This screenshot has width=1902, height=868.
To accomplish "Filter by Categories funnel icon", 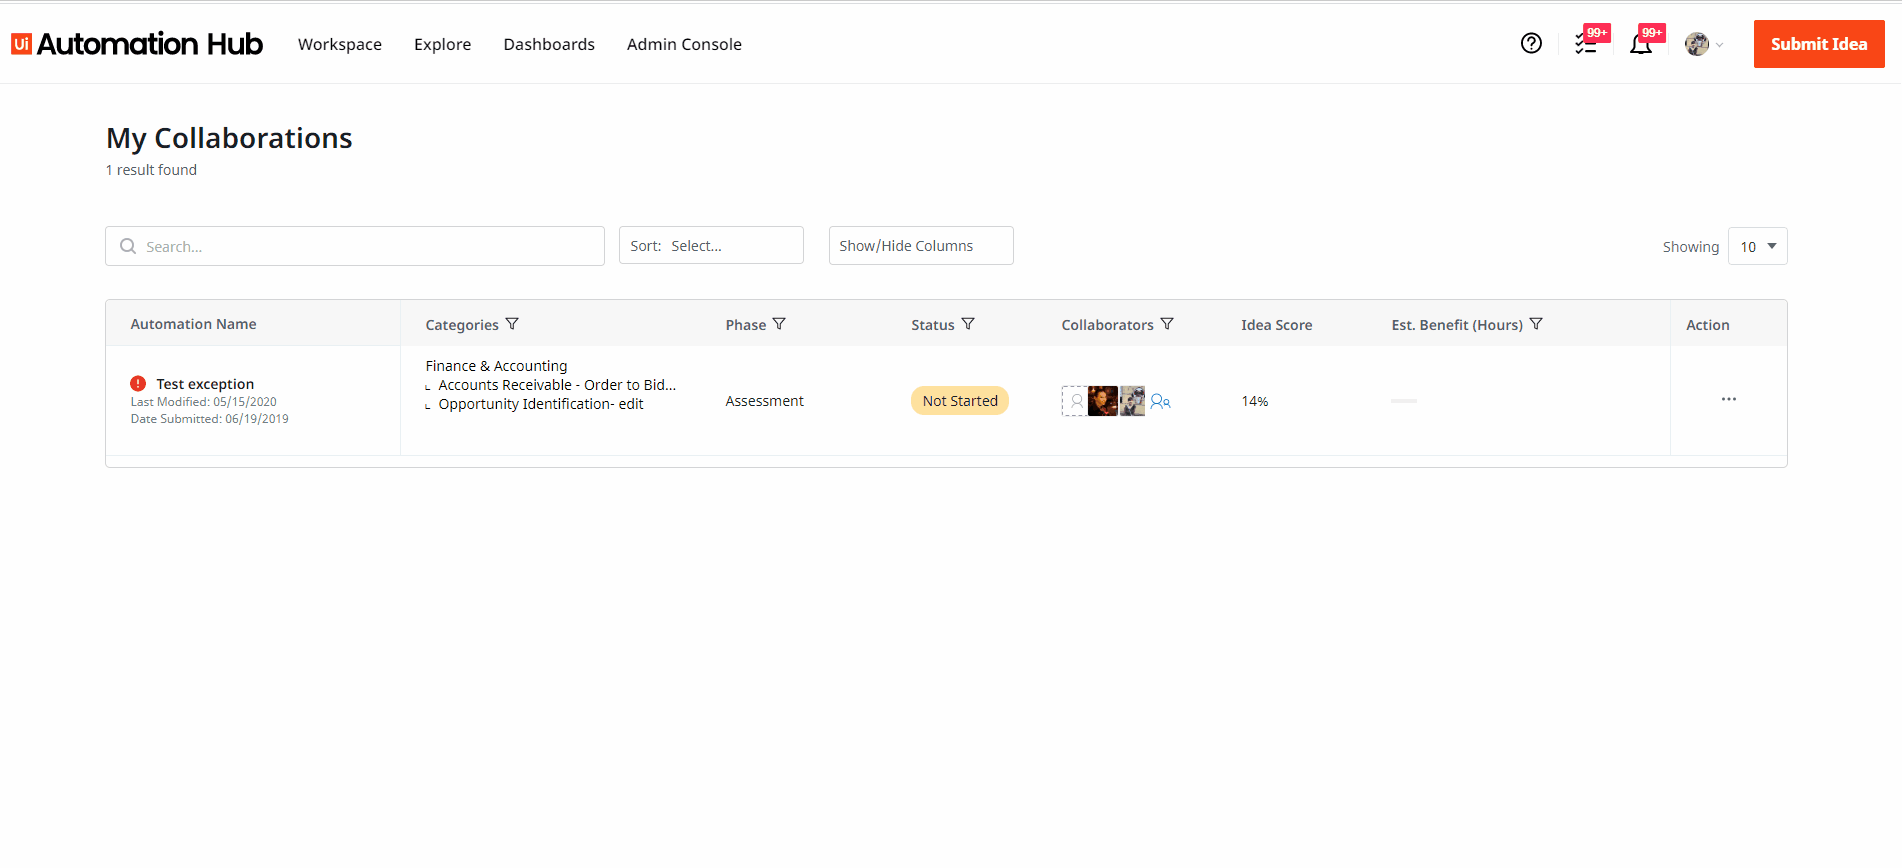I will tap(512, 324).
